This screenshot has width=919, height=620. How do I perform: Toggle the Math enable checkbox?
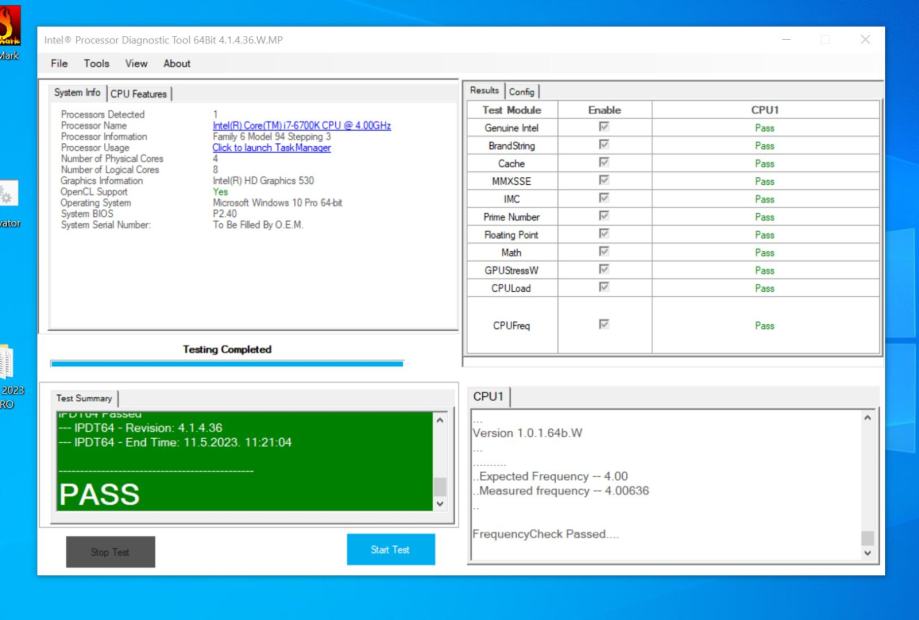[x=604, y=251]
